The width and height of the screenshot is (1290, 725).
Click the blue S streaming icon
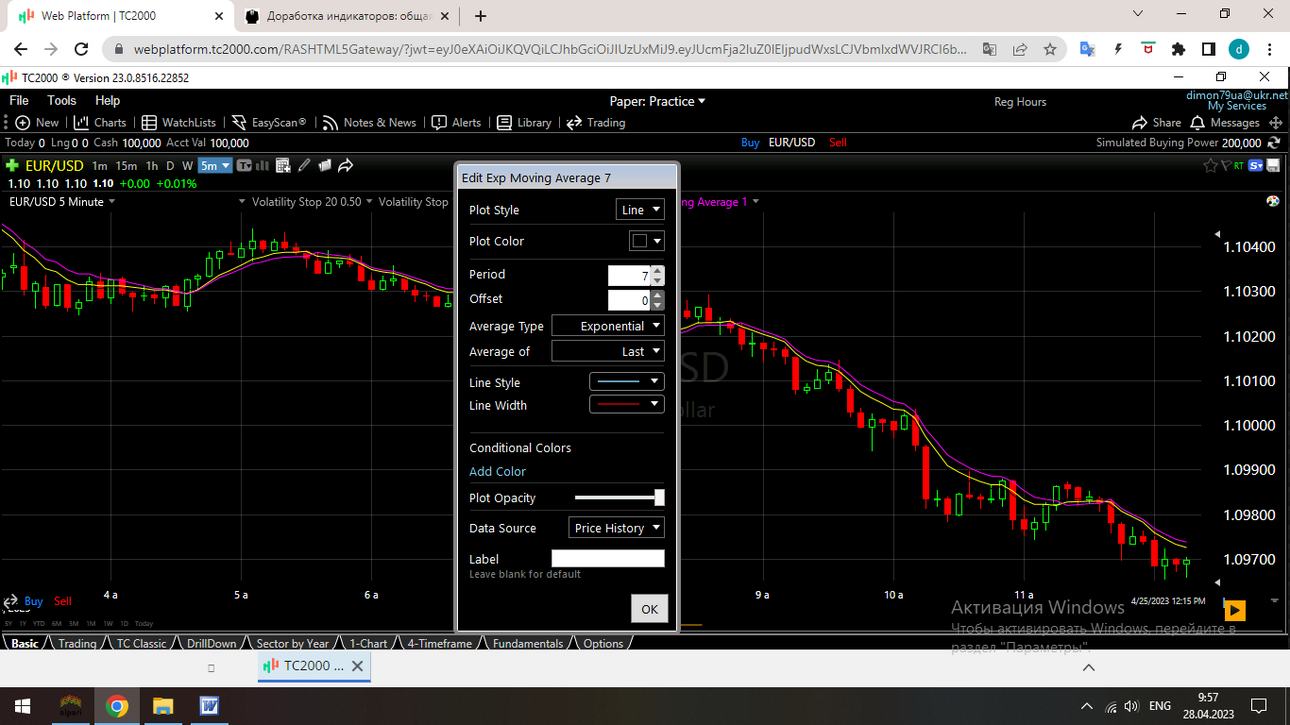click(1257, 165)
